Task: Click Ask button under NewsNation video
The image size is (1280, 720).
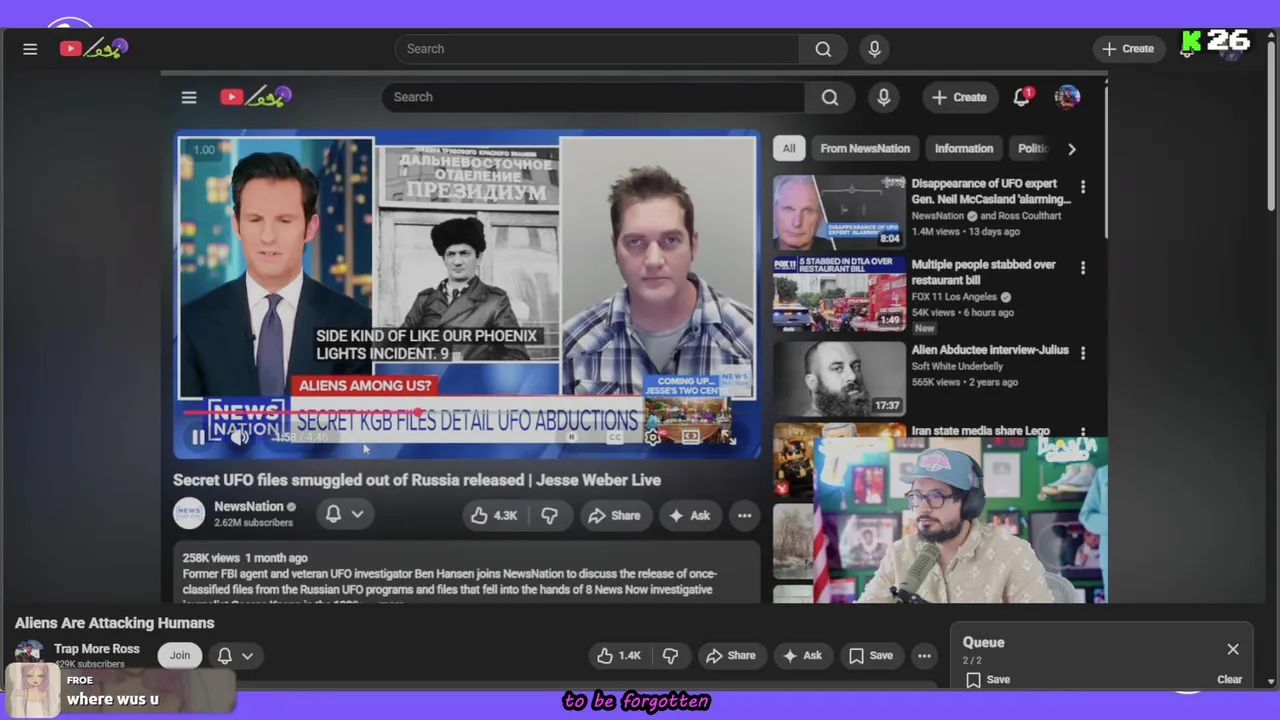Action: pyautogui.click(x=690, y=515)
